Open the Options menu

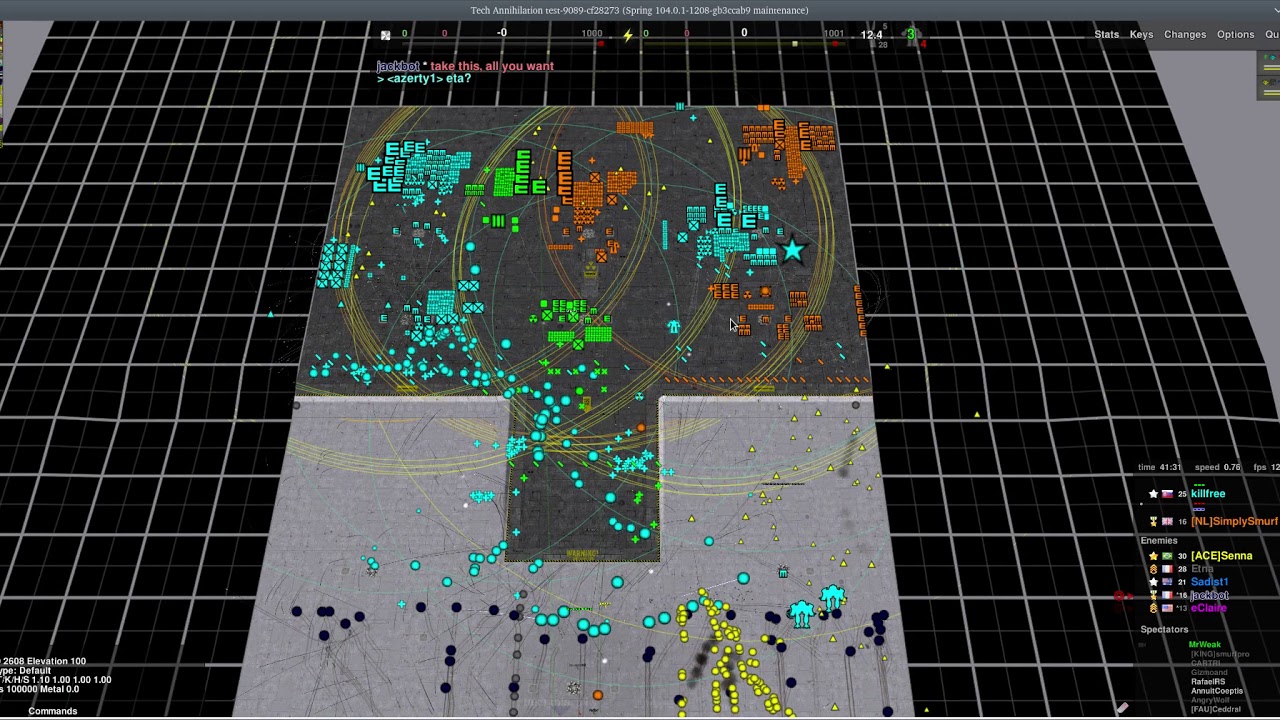[1235, 35]
